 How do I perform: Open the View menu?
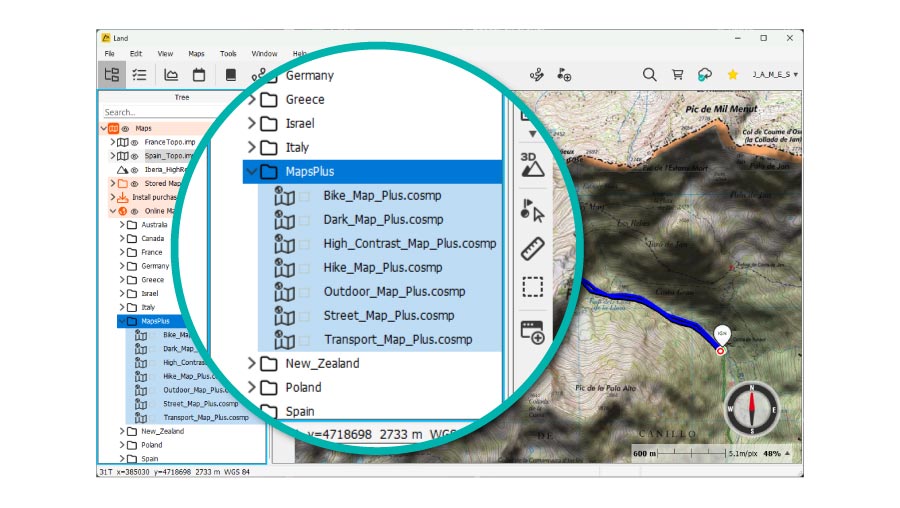point(165,53)
